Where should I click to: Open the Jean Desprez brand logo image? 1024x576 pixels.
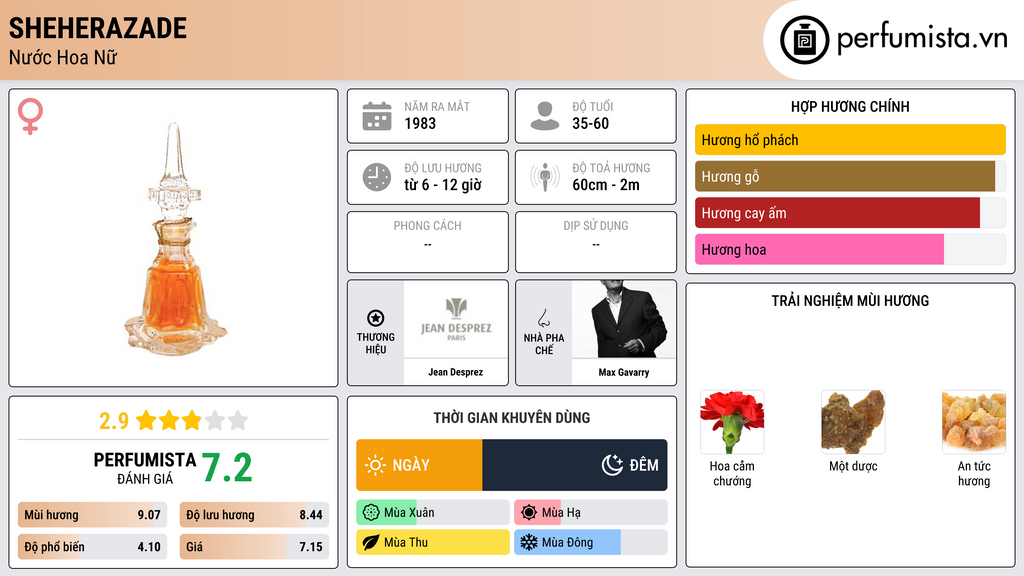pyautogui.click(x=456, y=319)
